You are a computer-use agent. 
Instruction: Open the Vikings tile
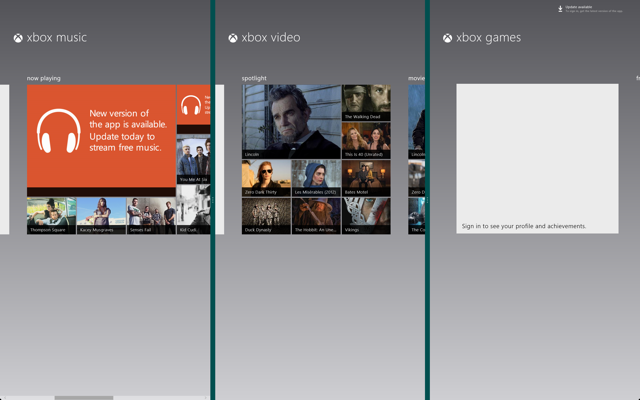pos(366,216)
